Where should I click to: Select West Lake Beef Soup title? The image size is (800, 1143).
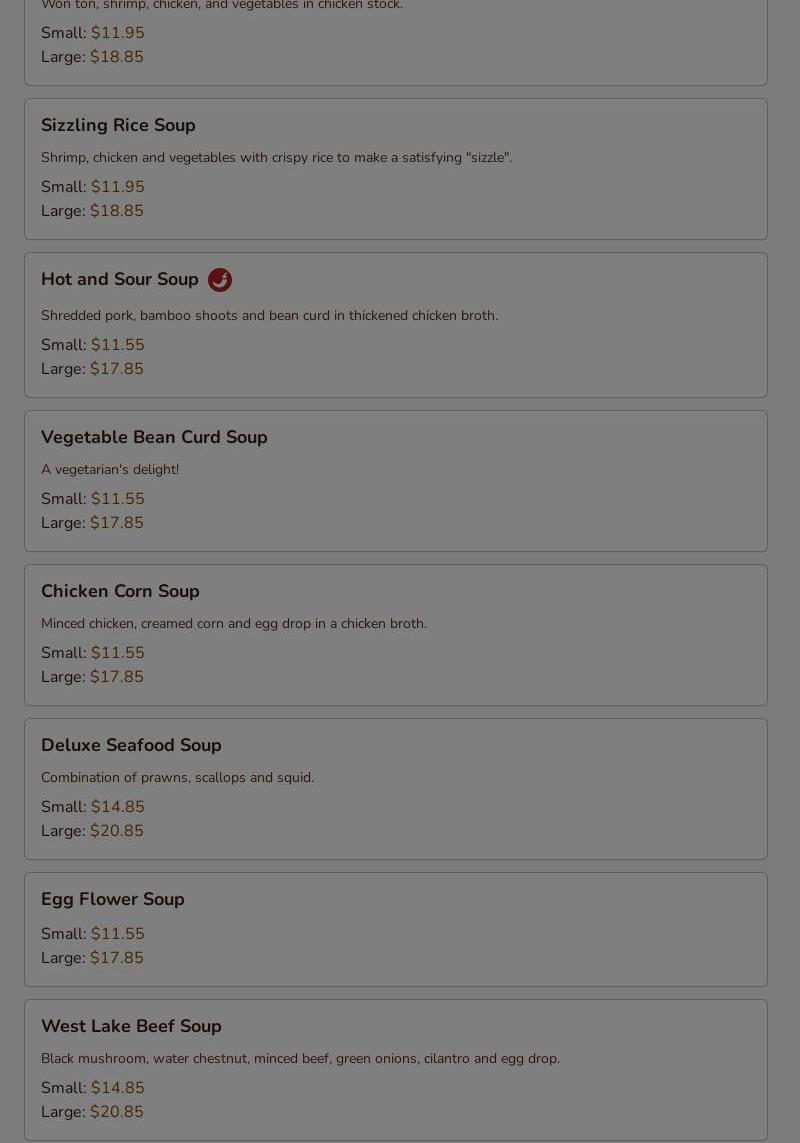(131, 1026)
